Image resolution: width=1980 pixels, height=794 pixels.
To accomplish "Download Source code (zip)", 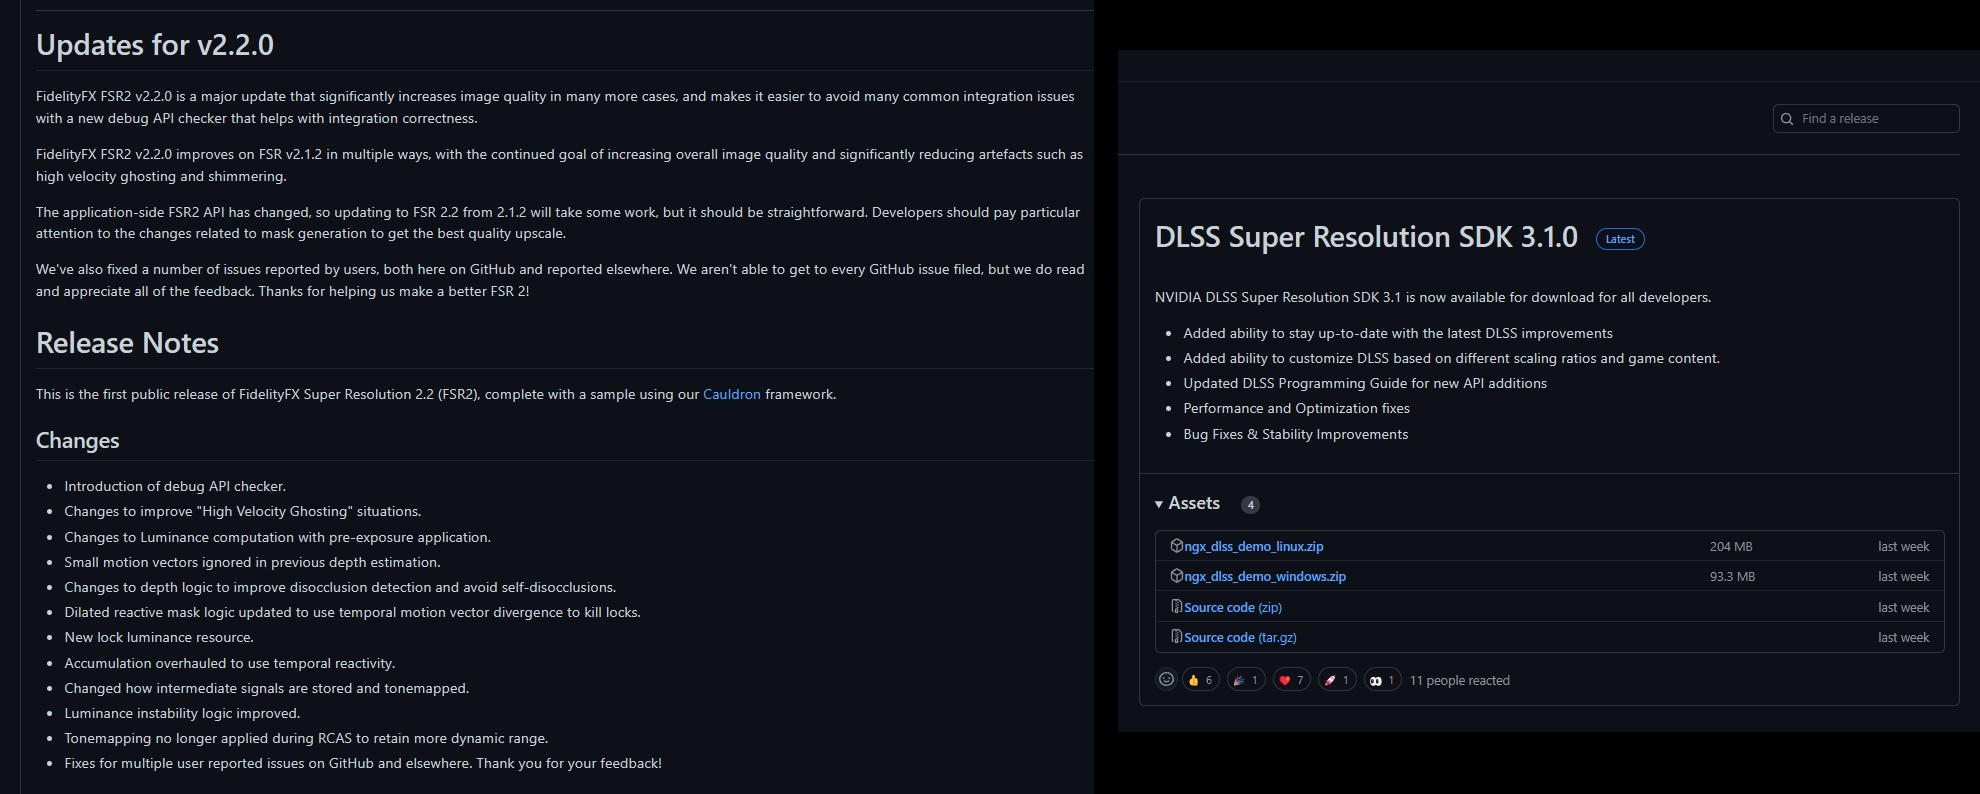I will coord(1233,607).
